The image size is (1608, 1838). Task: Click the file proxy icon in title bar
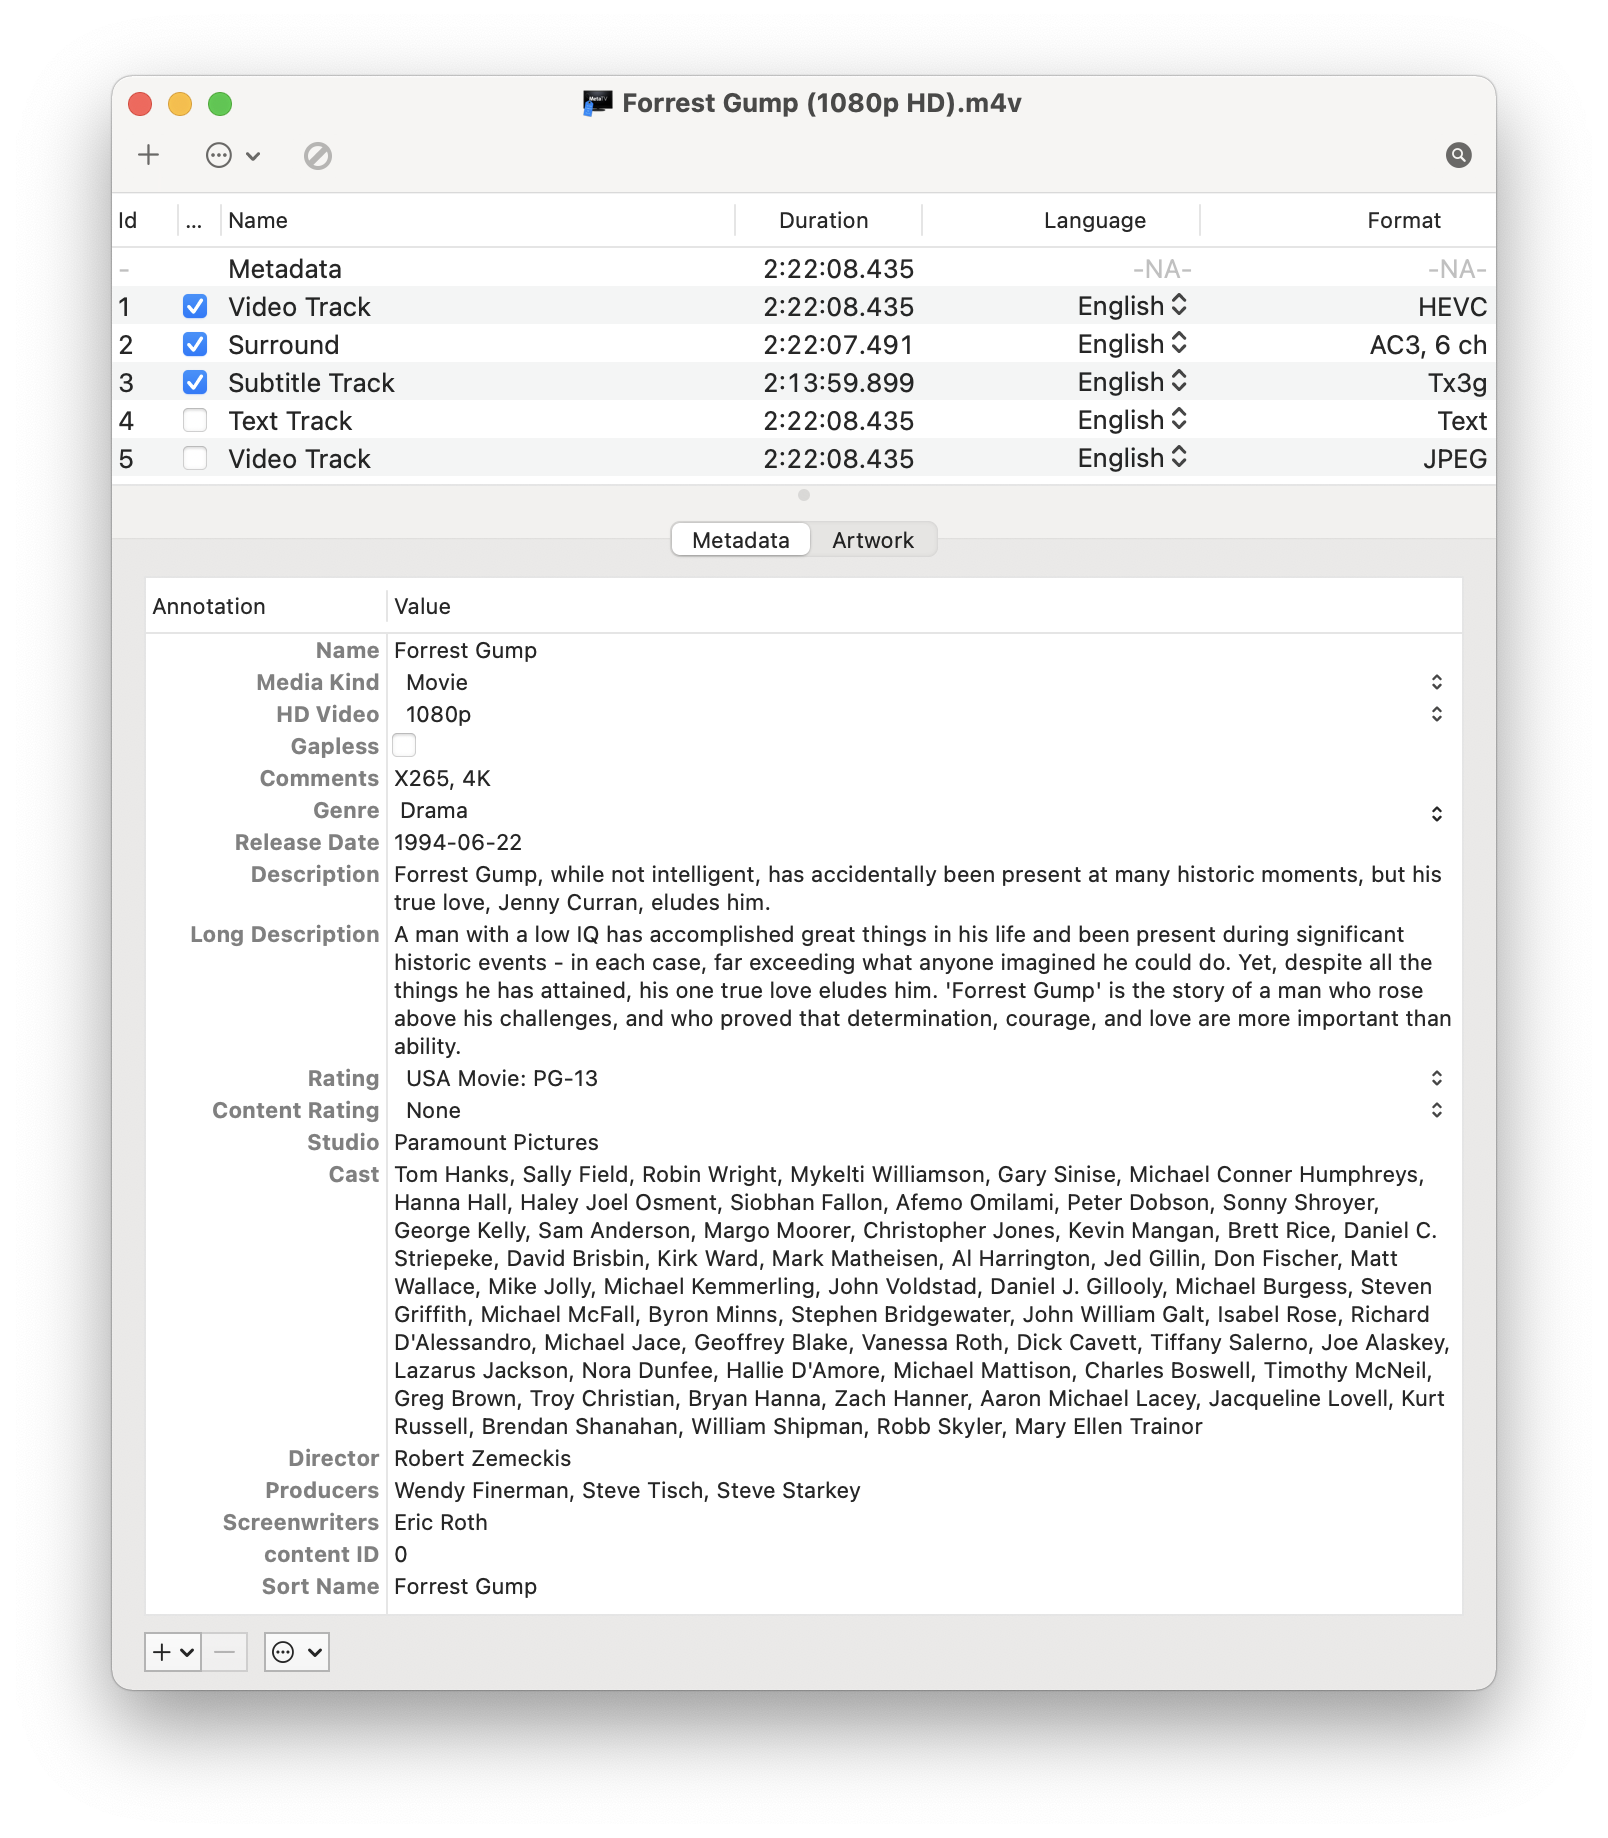597,103
